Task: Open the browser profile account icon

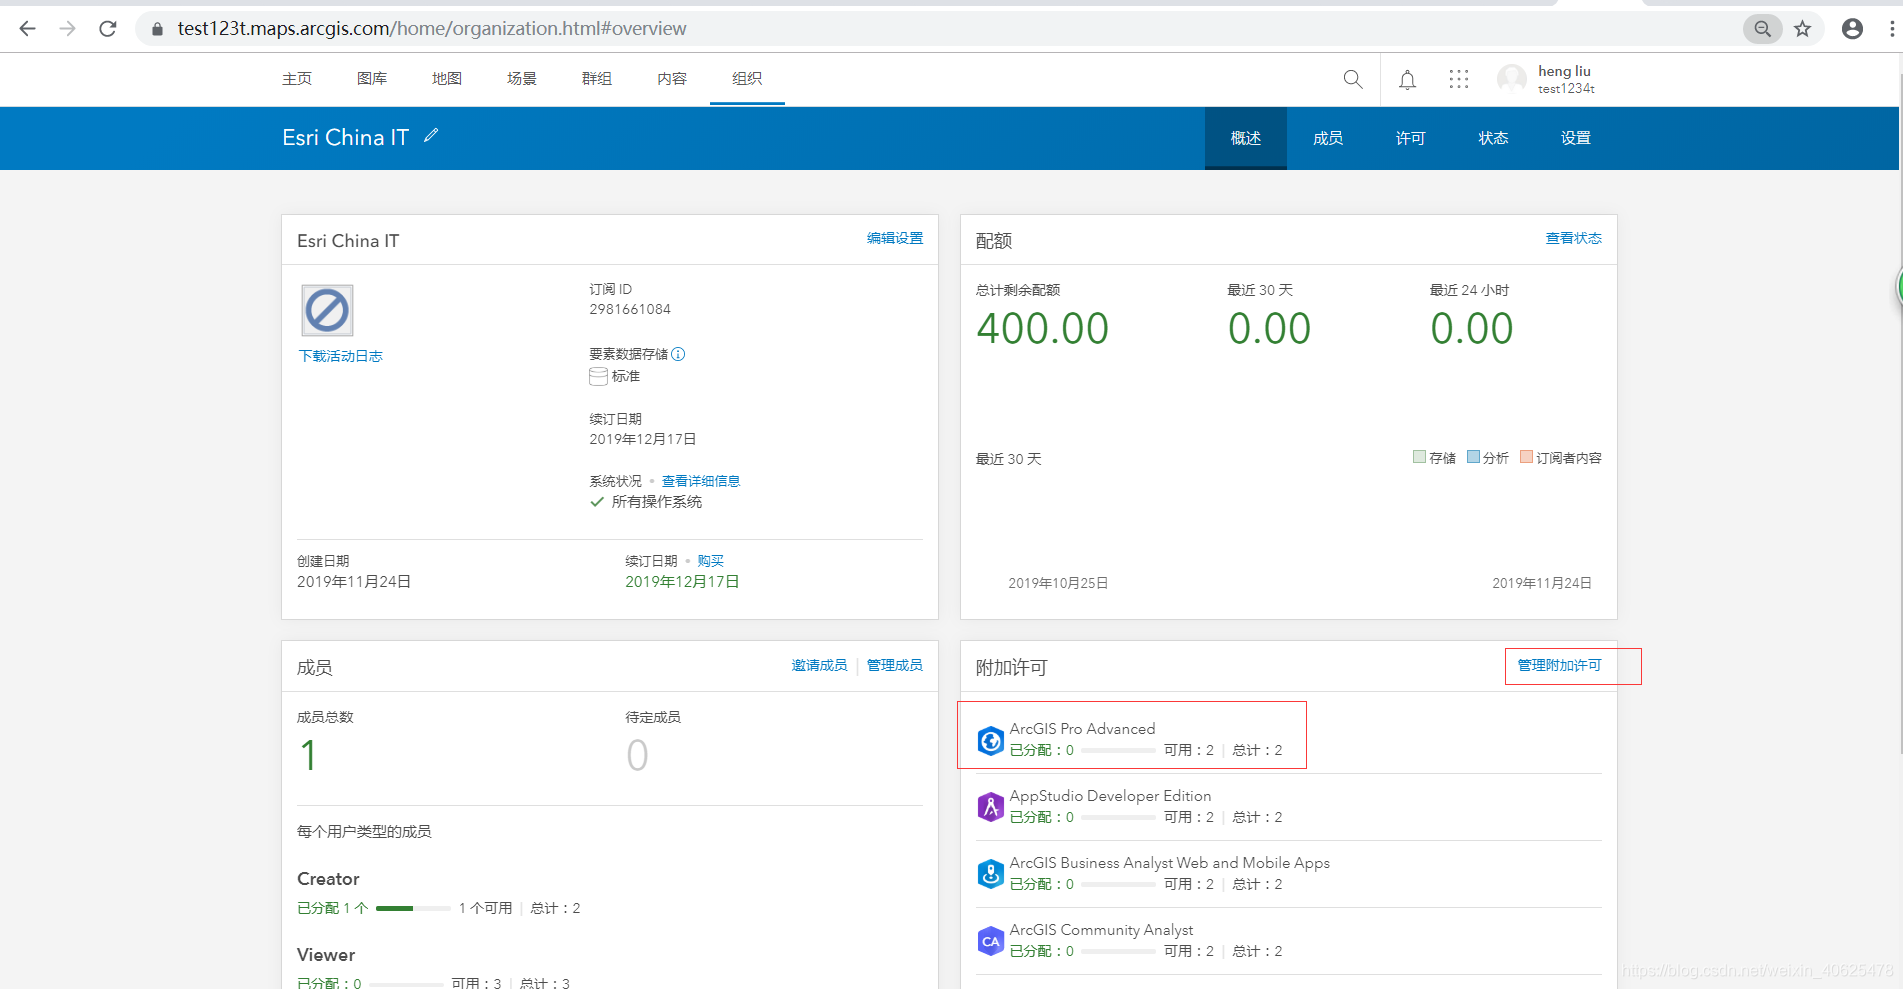Action: click(x=1852, y=29)
